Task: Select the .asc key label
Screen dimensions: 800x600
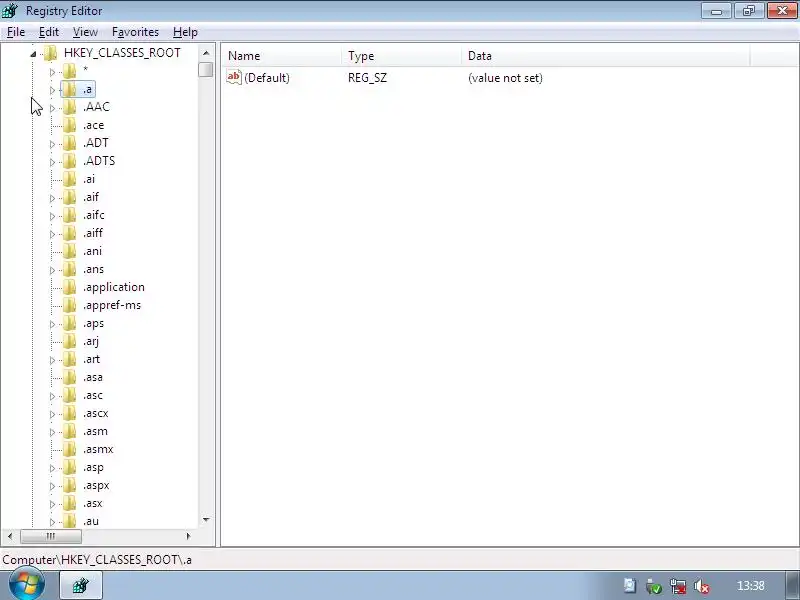Action: tap(93, 395)
